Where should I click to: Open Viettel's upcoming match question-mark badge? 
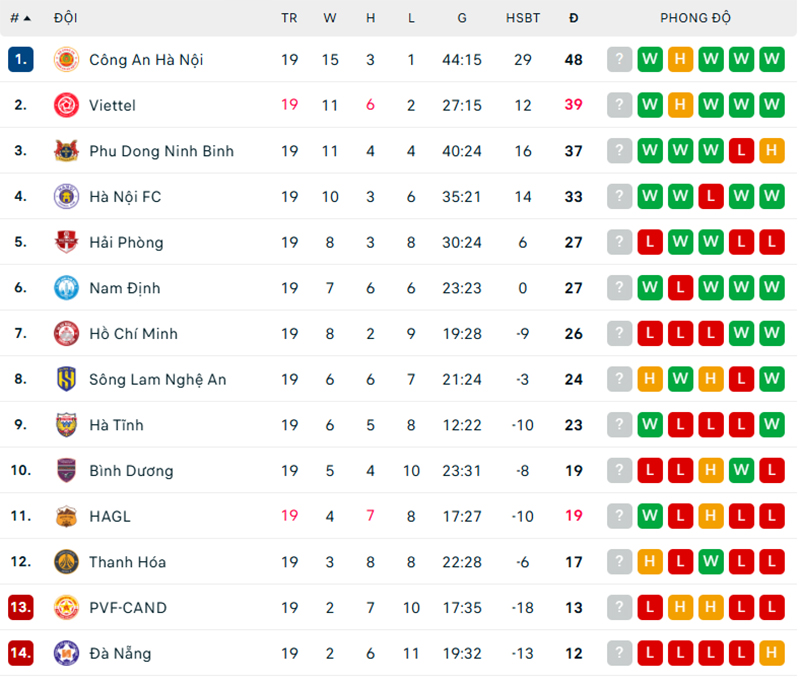(x=619, y=104)
